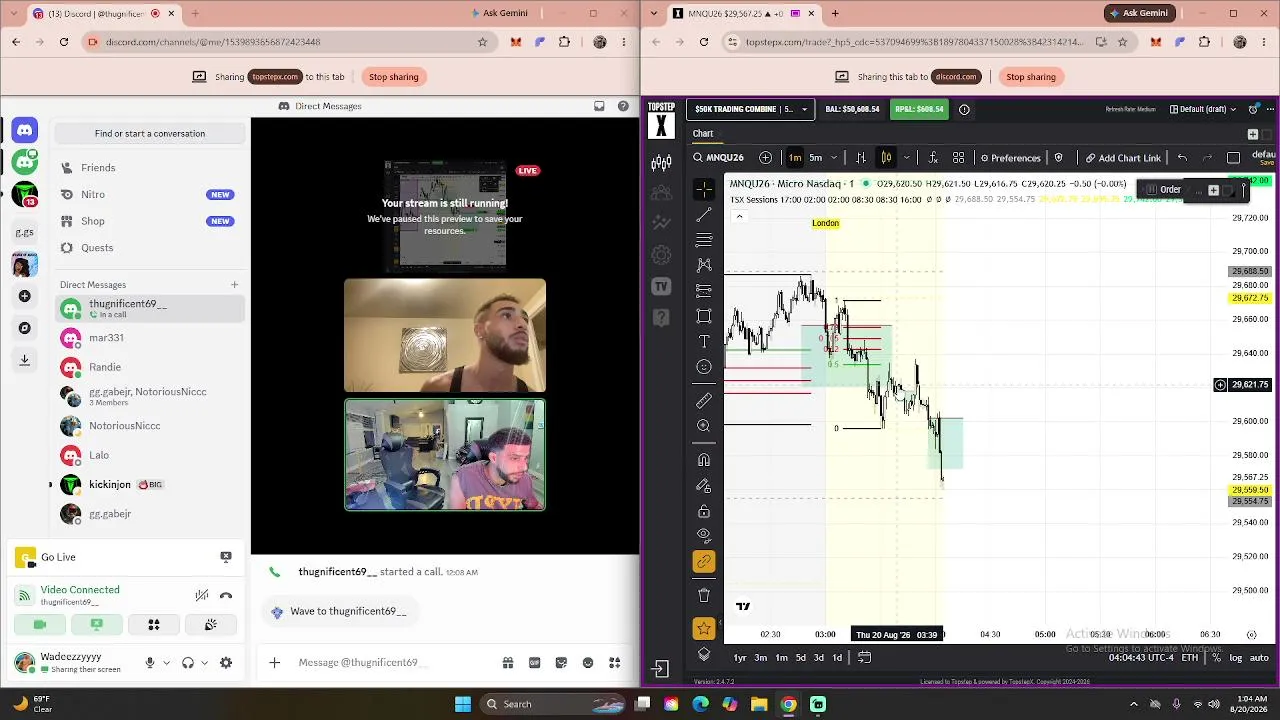Select the chart pattern drawing tool
This screenshot has height=720, width=1280.
(704, 265)
